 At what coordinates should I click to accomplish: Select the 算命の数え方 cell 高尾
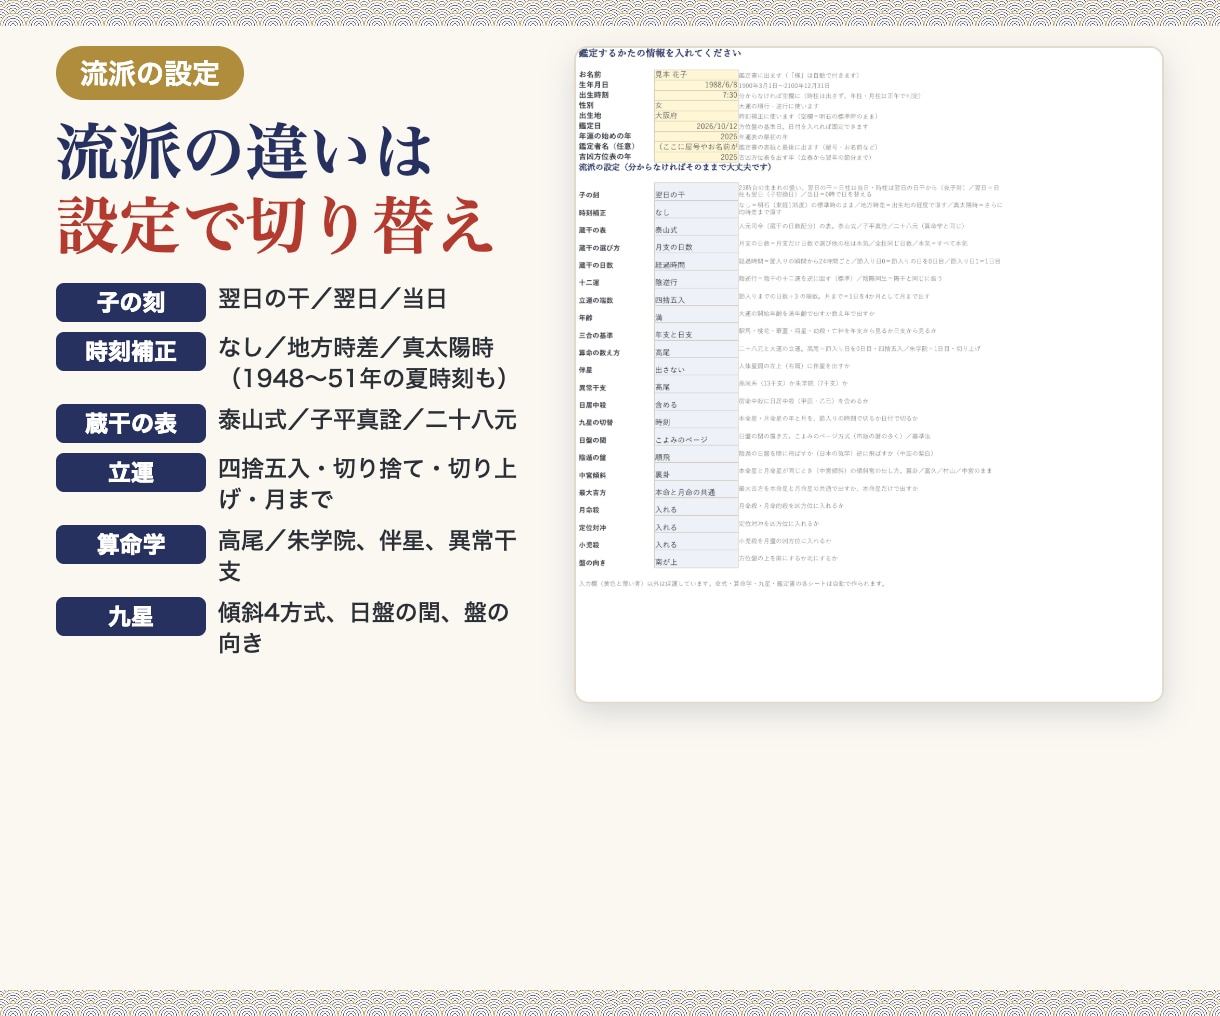696,350
